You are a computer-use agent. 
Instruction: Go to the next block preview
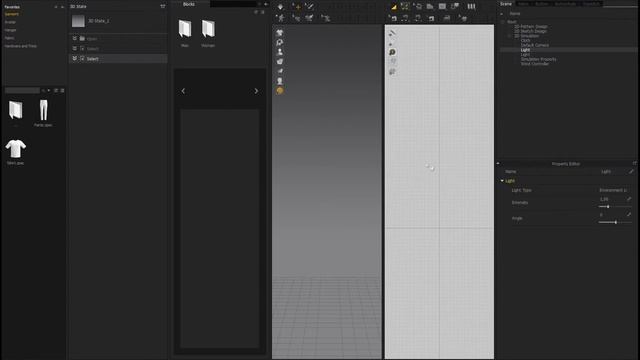pyautogui.click(x=256, y=91)
